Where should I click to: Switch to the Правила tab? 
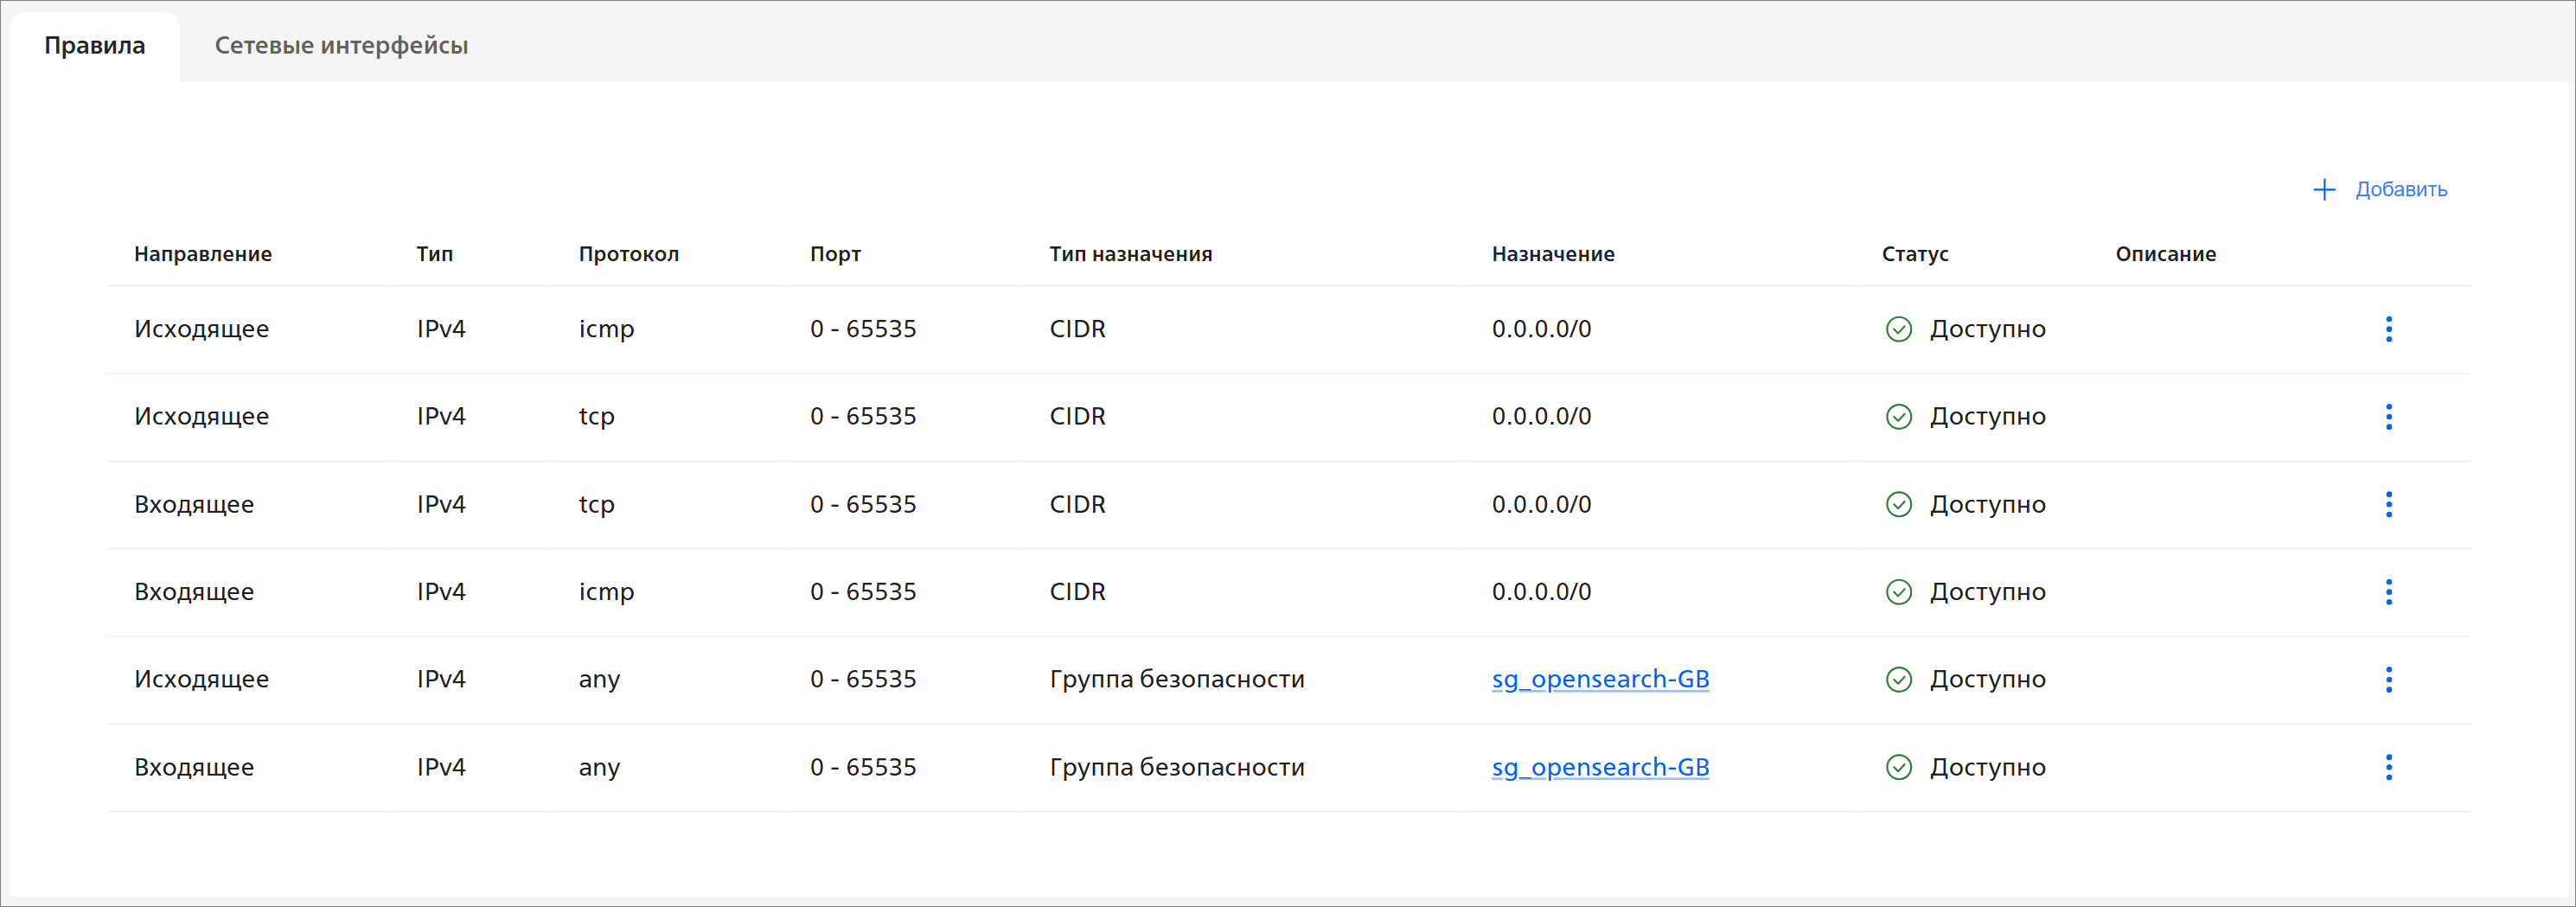pyautogui.click(x=95, y=46)
